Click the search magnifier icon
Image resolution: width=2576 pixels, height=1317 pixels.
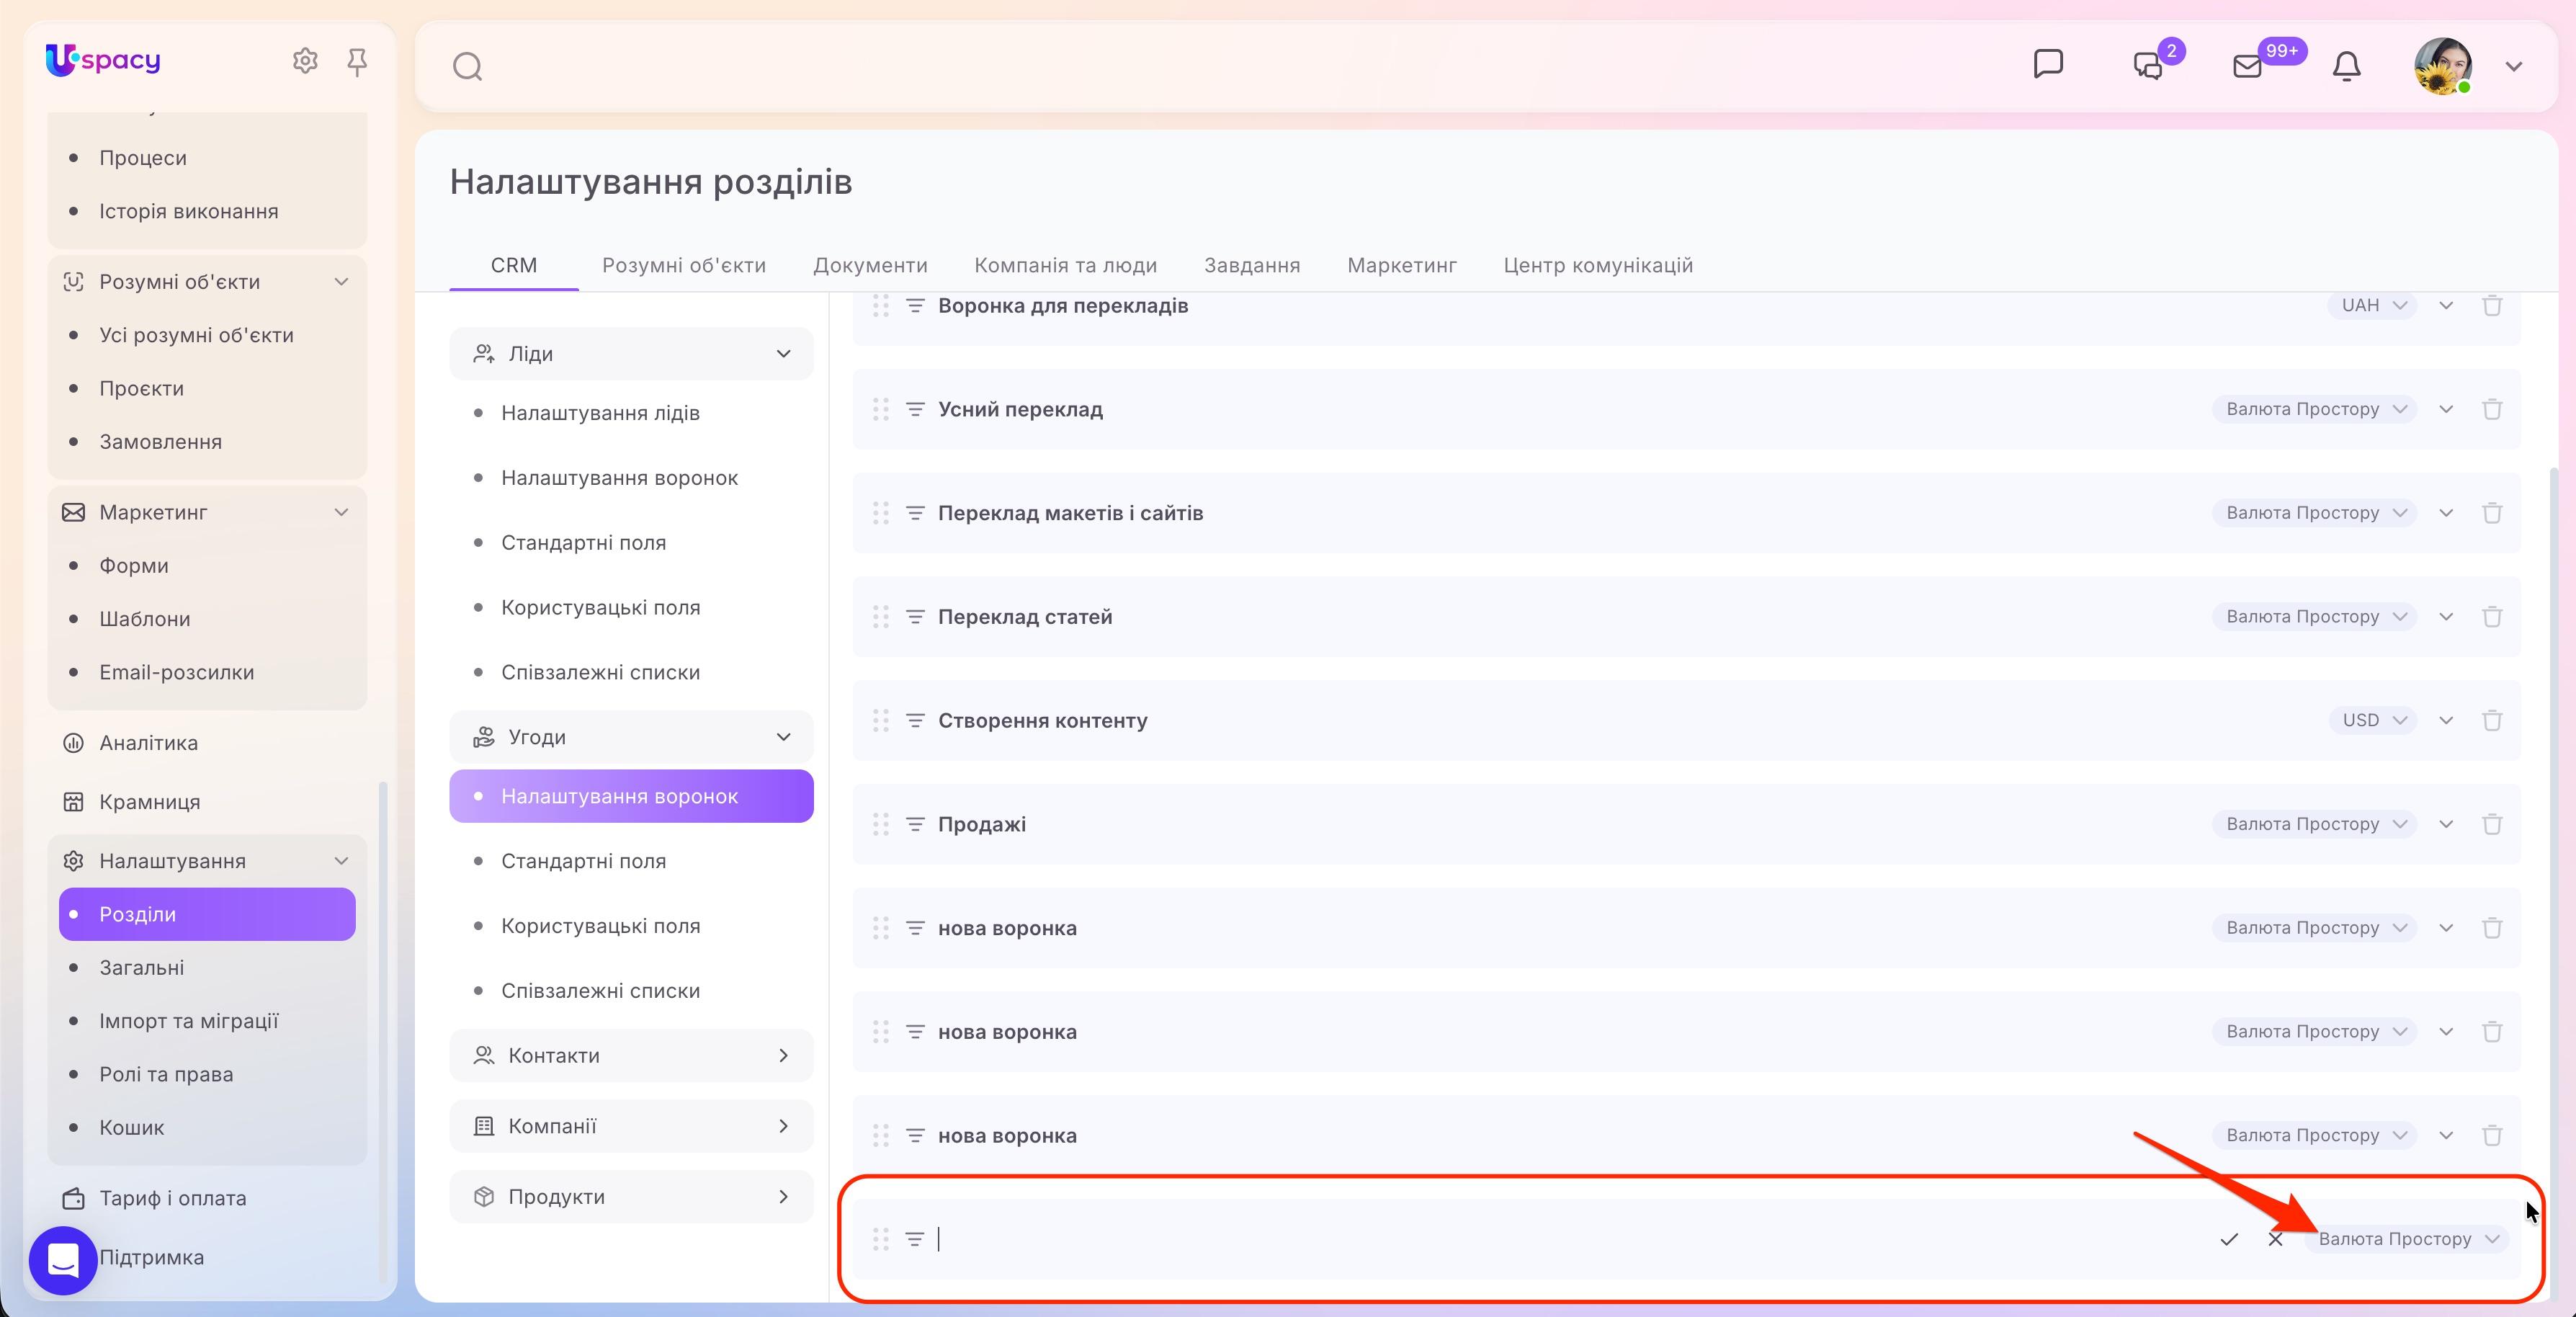click(x=467, y=67)
